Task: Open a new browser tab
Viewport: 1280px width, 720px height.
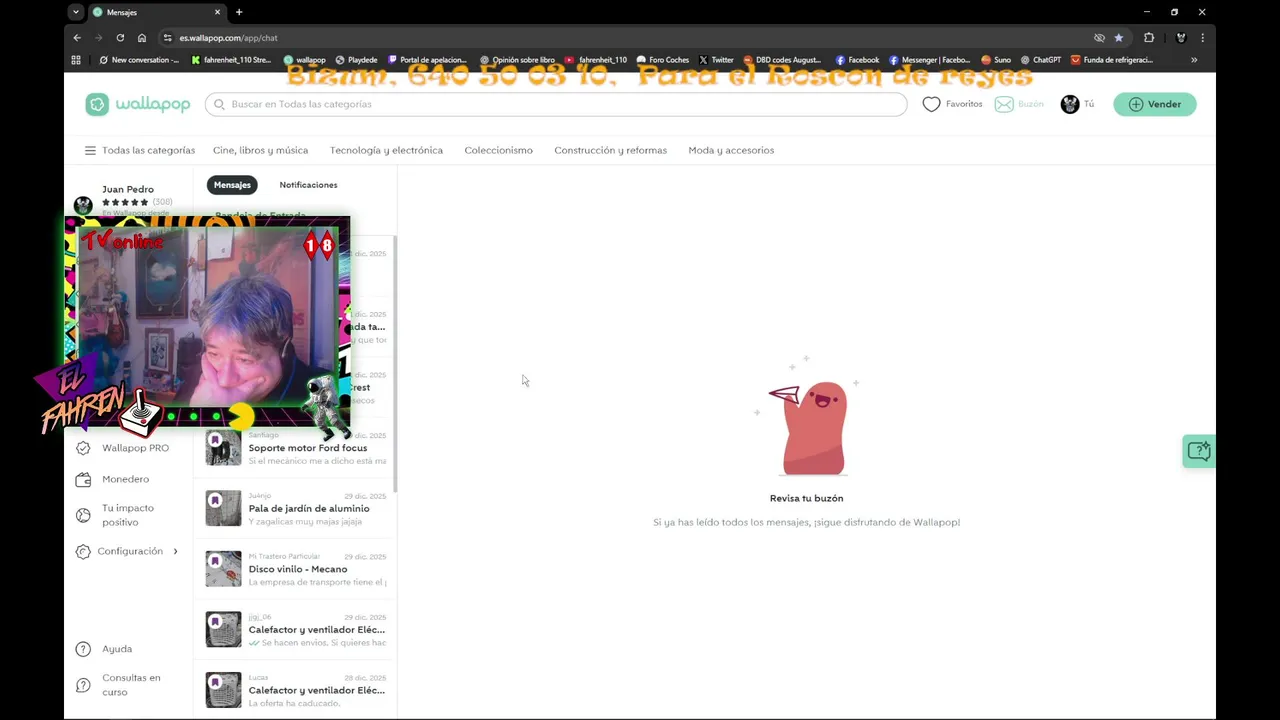Action: click(x=239, y=12)
